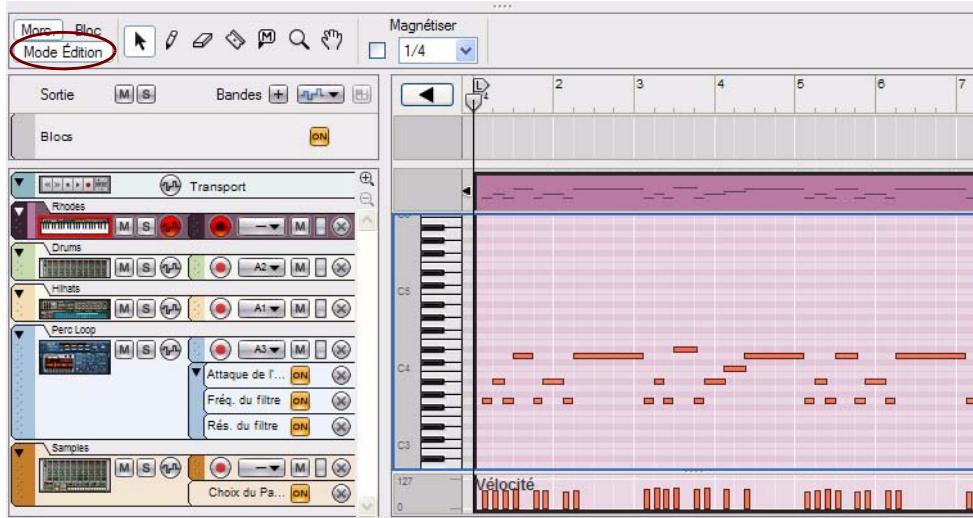This screenshot has height=518, width=973.
Task: Open the Bandes automation dropdown
Action: tap(321, 94)
